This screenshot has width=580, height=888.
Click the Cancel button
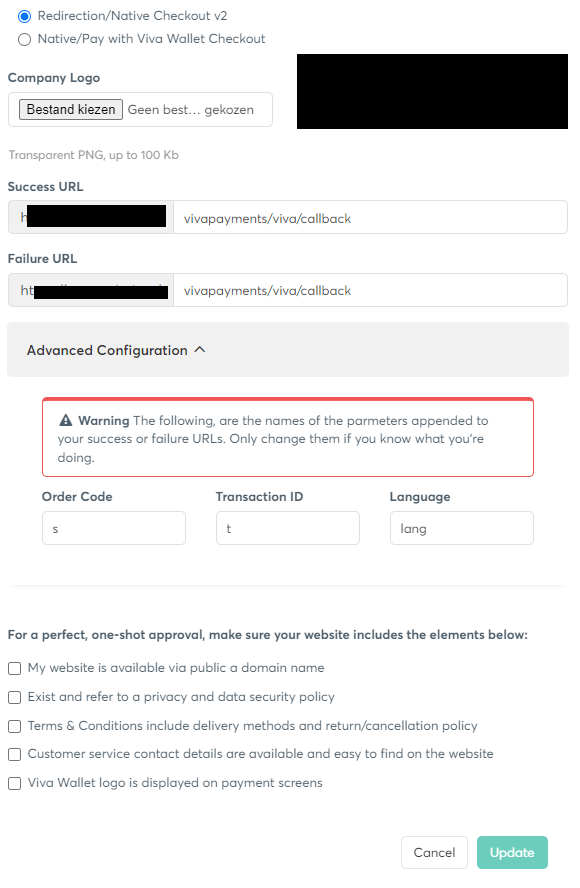coord(434,852)
